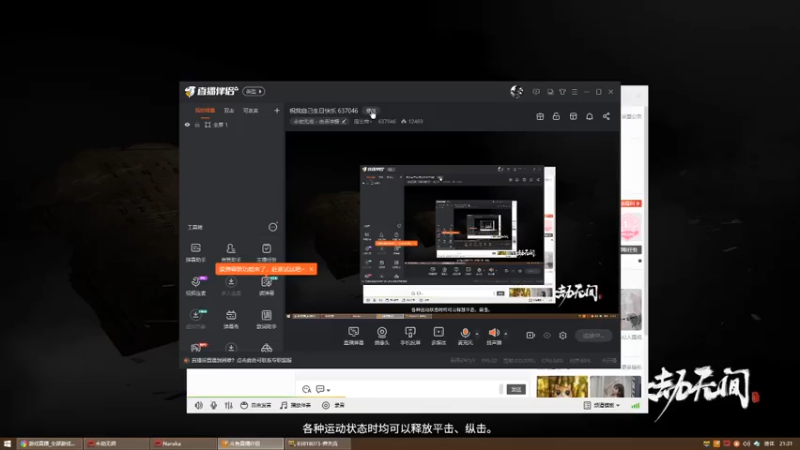Open the user avatar in the title bar

coord(516,91)
